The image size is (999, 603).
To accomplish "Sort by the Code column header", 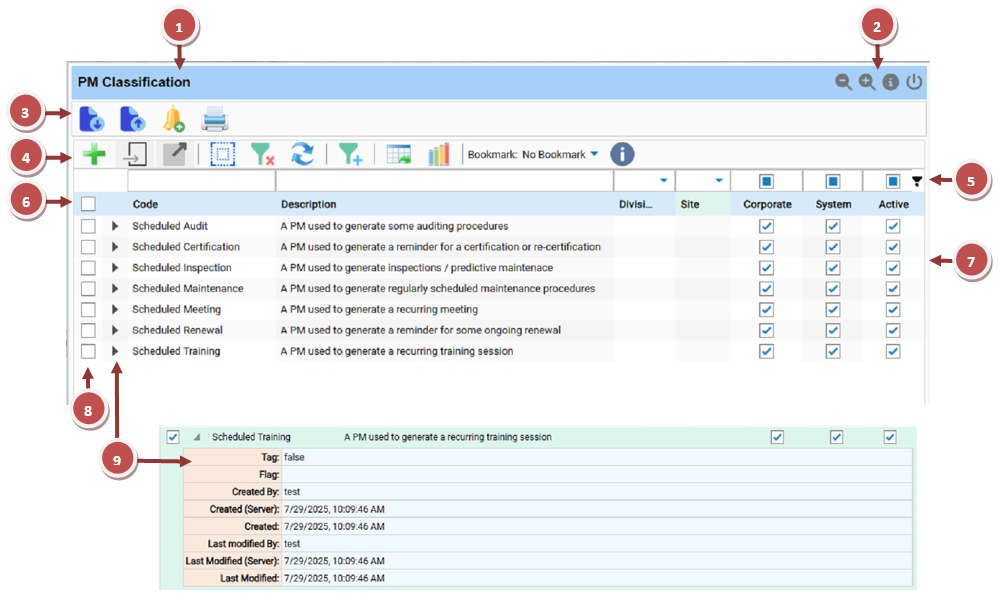I will (x=146, y=204).
